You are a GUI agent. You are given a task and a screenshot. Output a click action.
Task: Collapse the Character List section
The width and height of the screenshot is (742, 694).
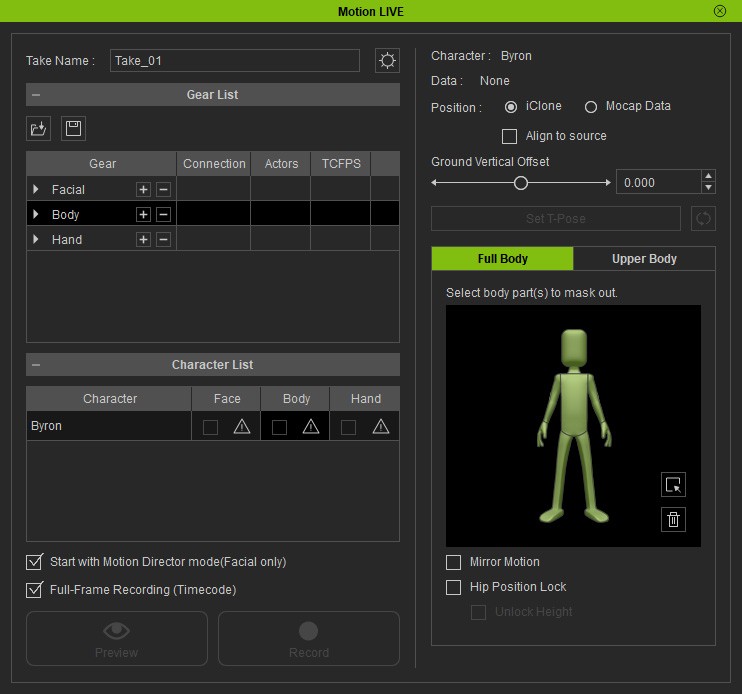(x=36, y=365)
